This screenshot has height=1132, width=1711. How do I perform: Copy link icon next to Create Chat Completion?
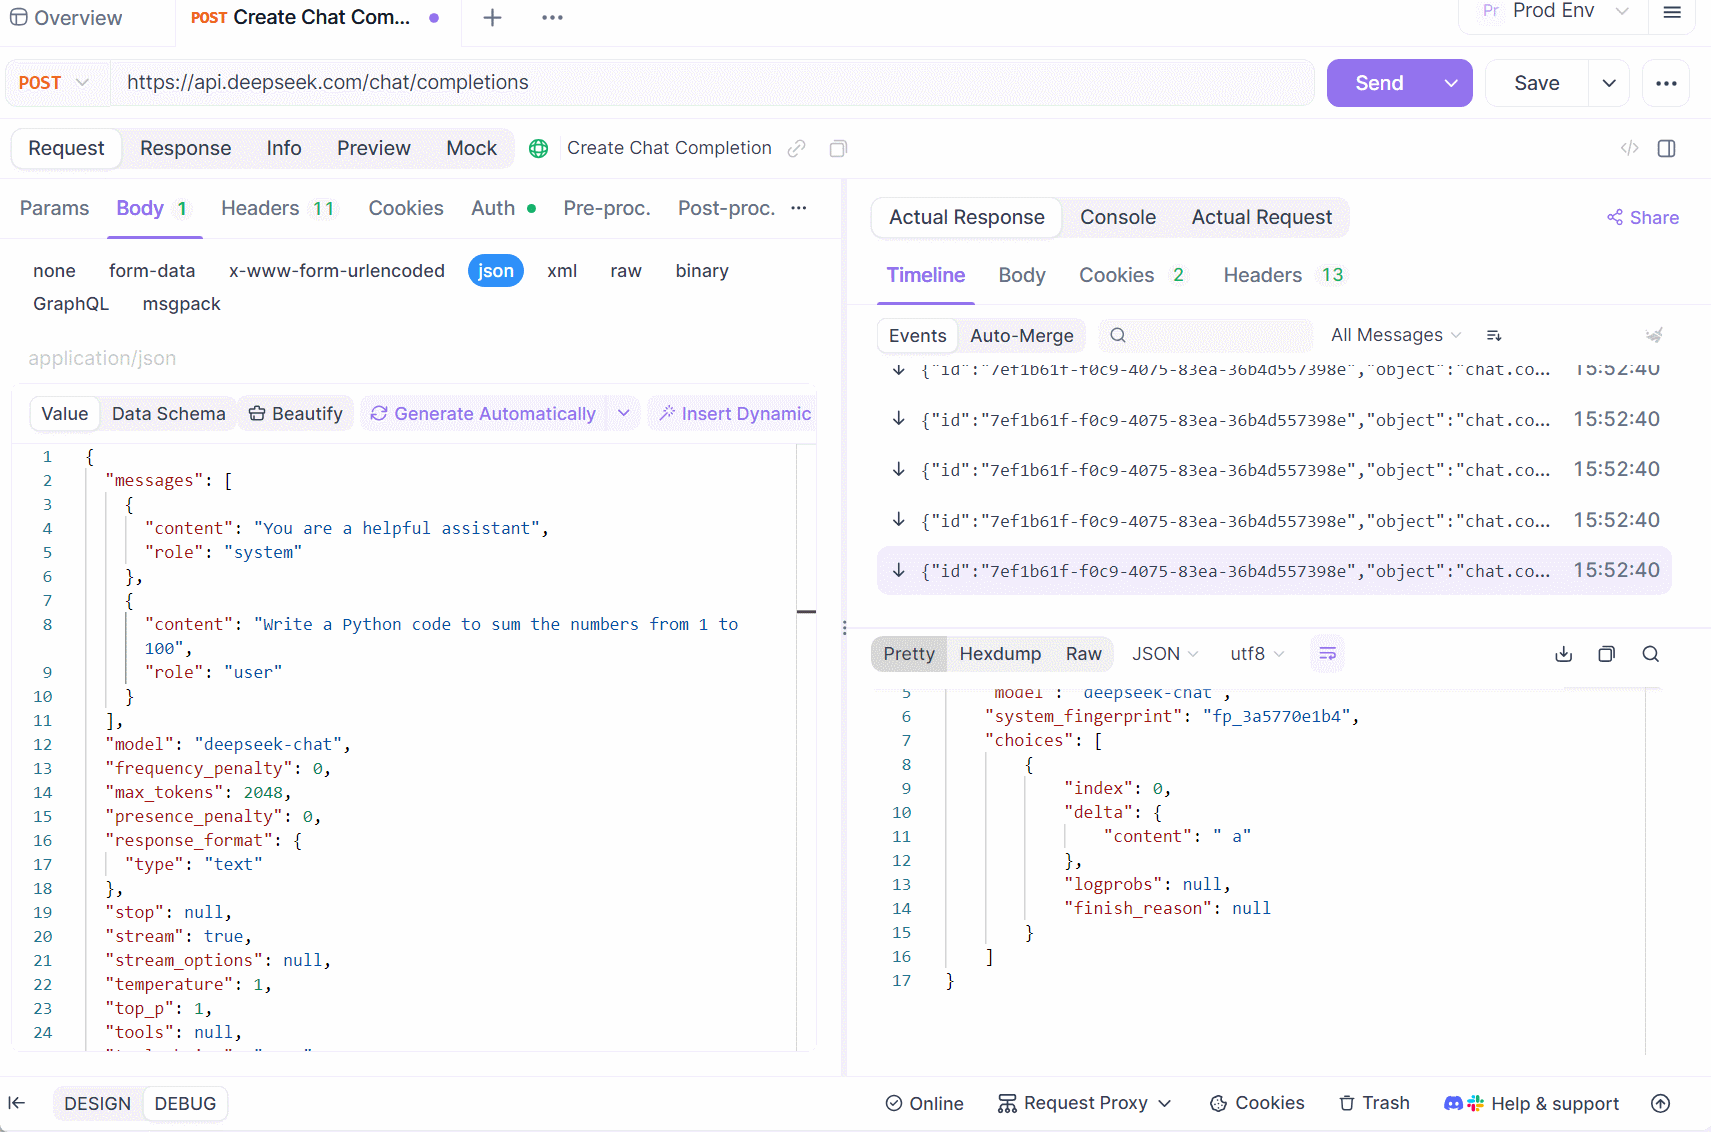[797, 148]
